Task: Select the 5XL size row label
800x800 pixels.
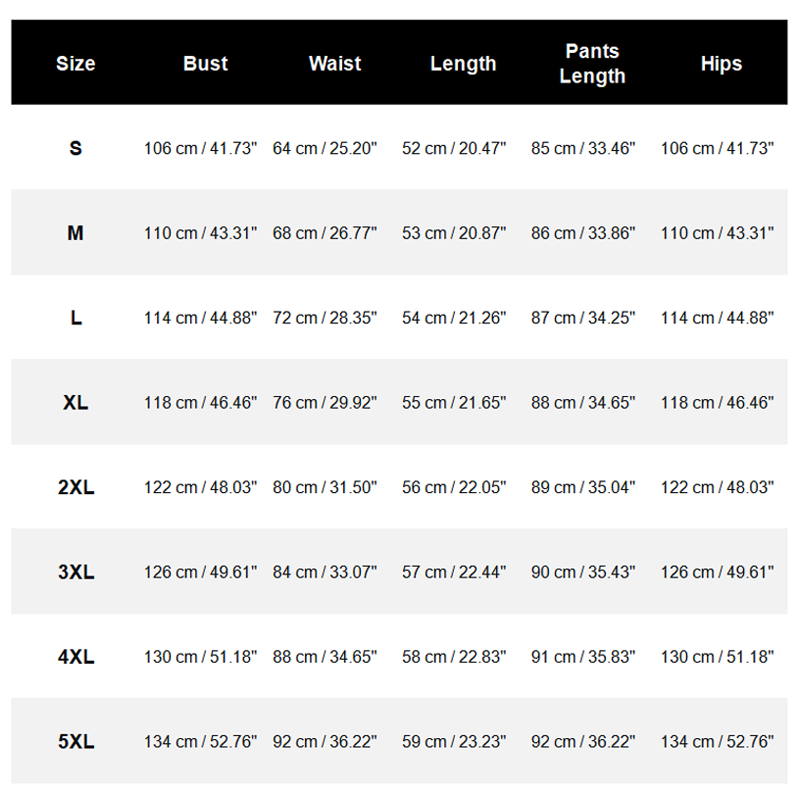Action: point(75,743)
